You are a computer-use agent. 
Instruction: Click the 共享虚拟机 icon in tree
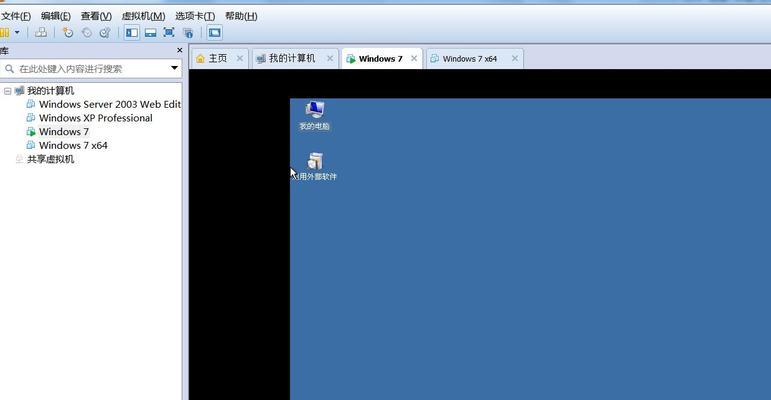click(19, 159)
